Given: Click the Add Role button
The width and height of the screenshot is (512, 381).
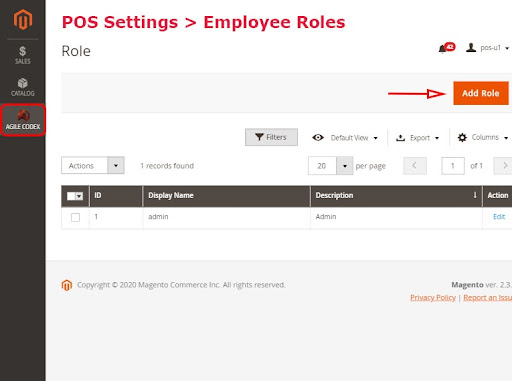Looking at the screenshot, I should click(x=480, y=93).
